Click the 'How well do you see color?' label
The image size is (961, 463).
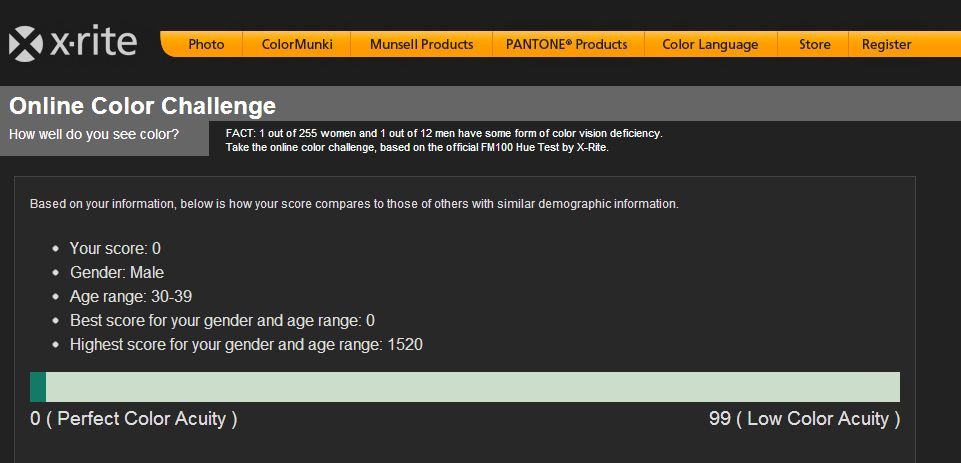click(94, 134)
